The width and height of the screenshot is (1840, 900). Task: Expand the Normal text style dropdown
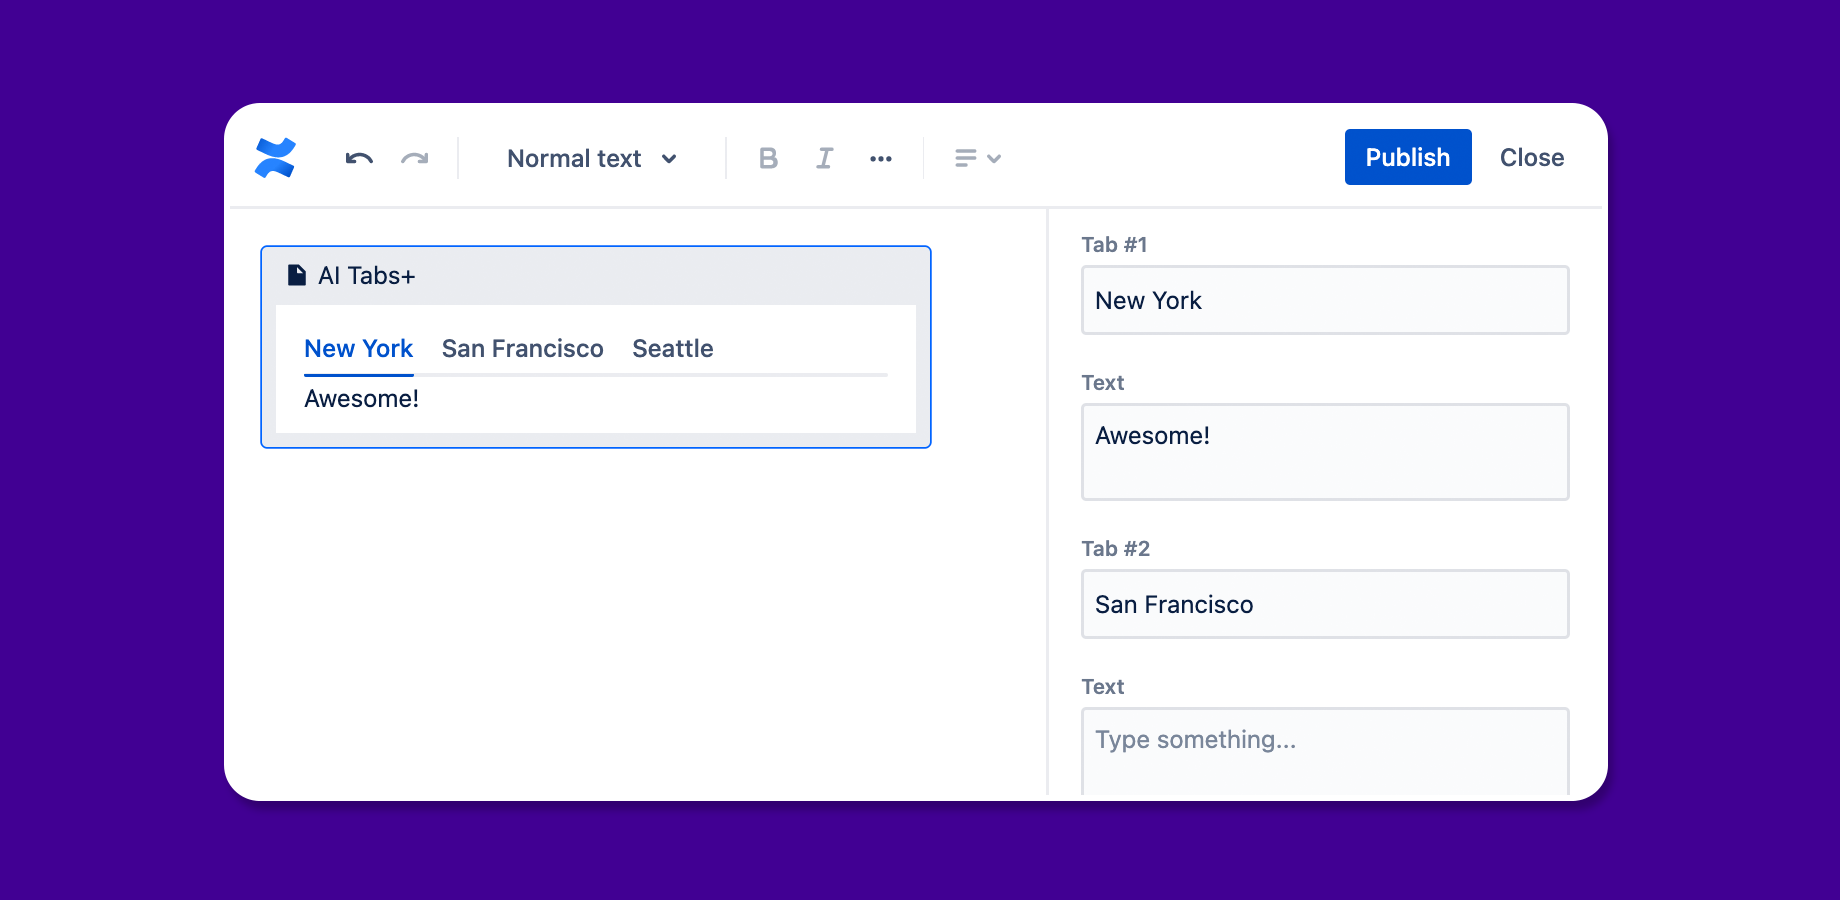592,158
